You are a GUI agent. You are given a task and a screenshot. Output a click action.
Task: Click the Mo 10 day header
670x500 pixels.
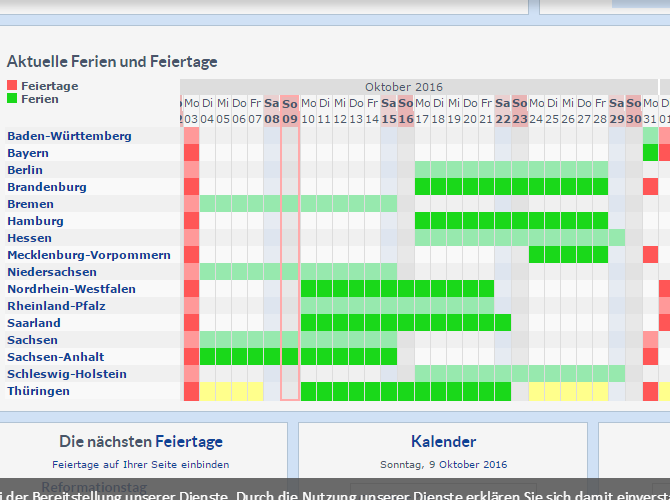point(309,111)
